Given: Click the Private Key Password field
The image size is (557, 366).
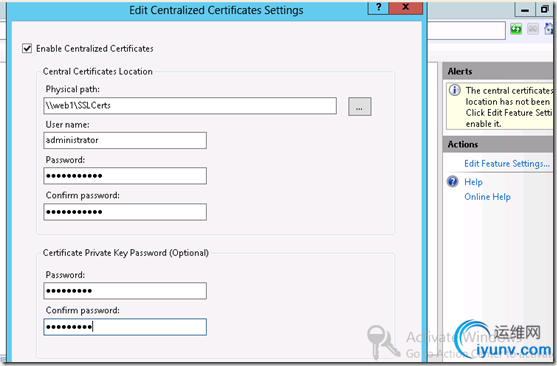Looking at the screenshot, I should coord(125,291).
